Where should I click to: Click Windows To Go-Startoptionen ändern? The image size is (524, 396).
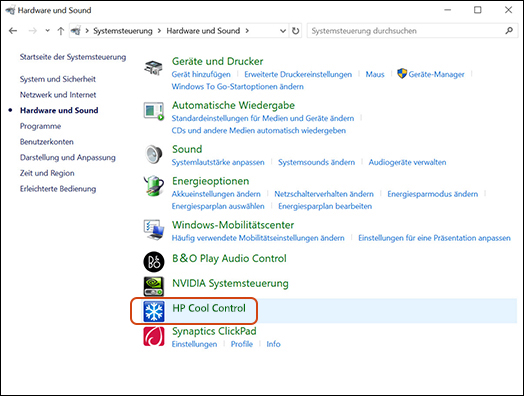click(238, 87)
